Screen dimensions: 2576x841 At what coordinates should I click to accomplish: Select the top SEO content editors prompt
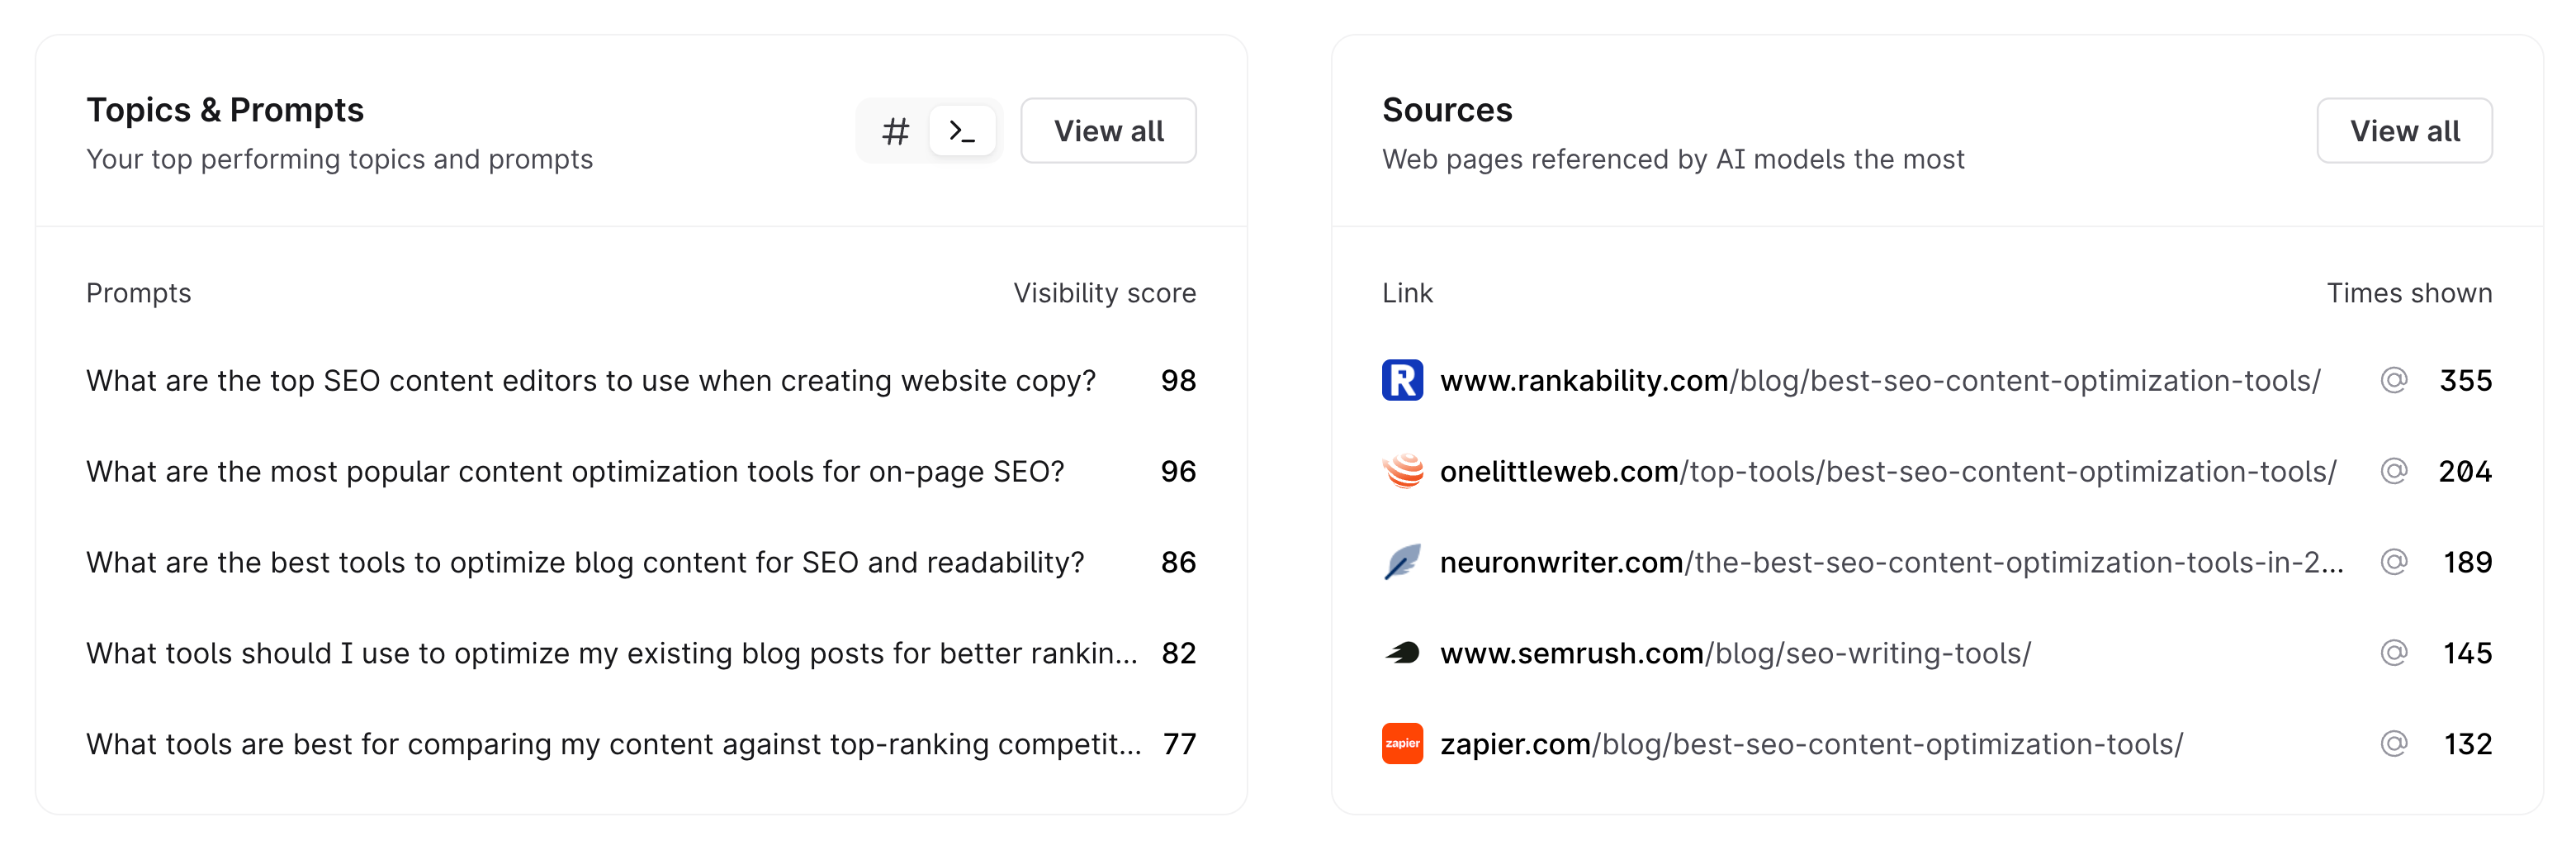point(590,381)
